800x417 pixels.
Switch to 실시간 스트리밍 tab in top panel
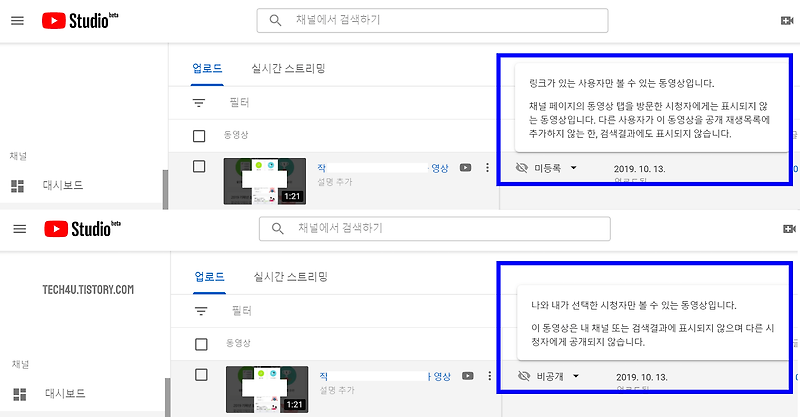(x=288, y=68)
